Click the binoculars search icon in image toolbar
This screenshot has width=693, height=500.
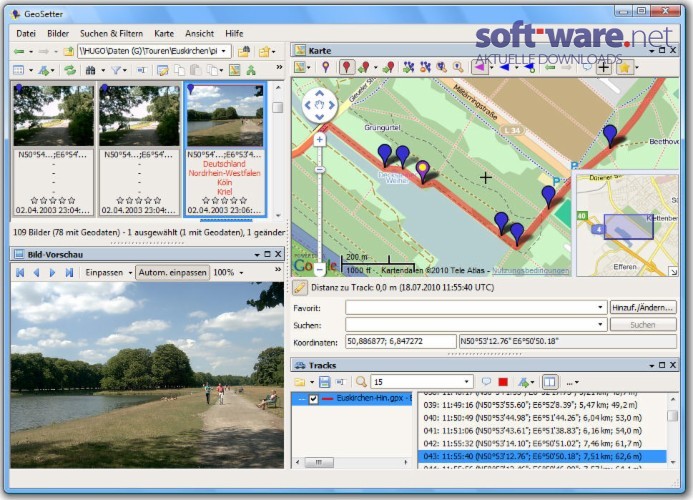click(91, 70)
